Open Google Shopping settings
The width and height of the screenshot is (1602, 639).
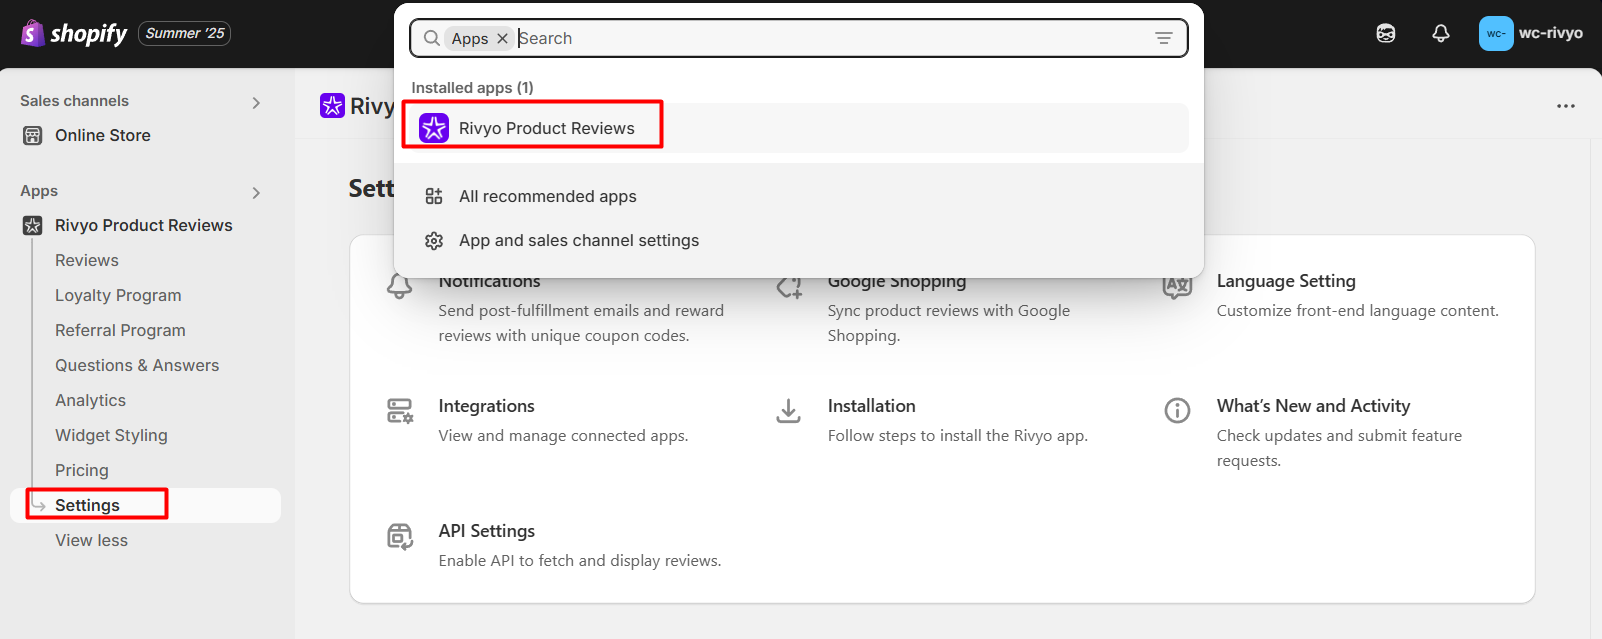click(x=896, y=282)
